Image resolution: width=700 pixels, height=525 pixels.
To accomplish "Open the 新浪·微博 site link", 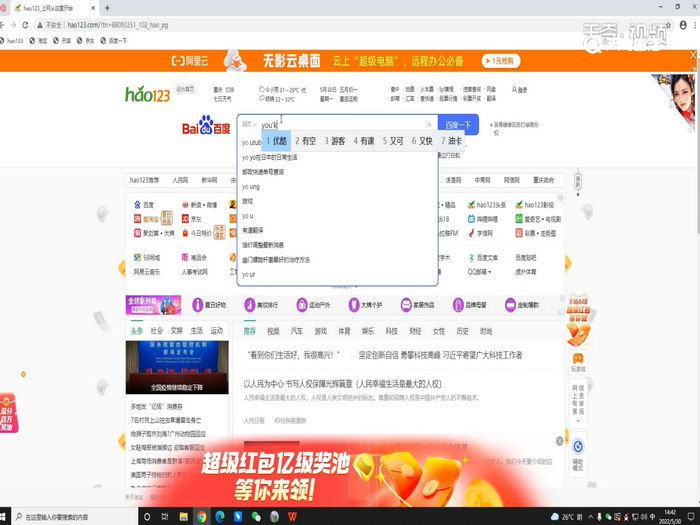I will click(x=200, y=204).
